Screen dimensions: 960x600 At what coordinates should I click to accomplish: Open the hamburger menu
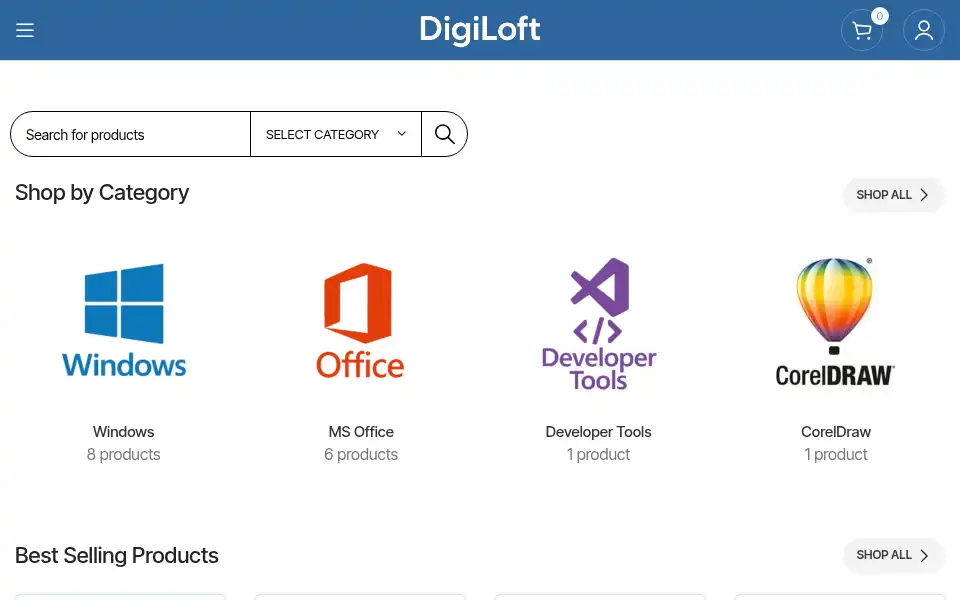(25, 30)
